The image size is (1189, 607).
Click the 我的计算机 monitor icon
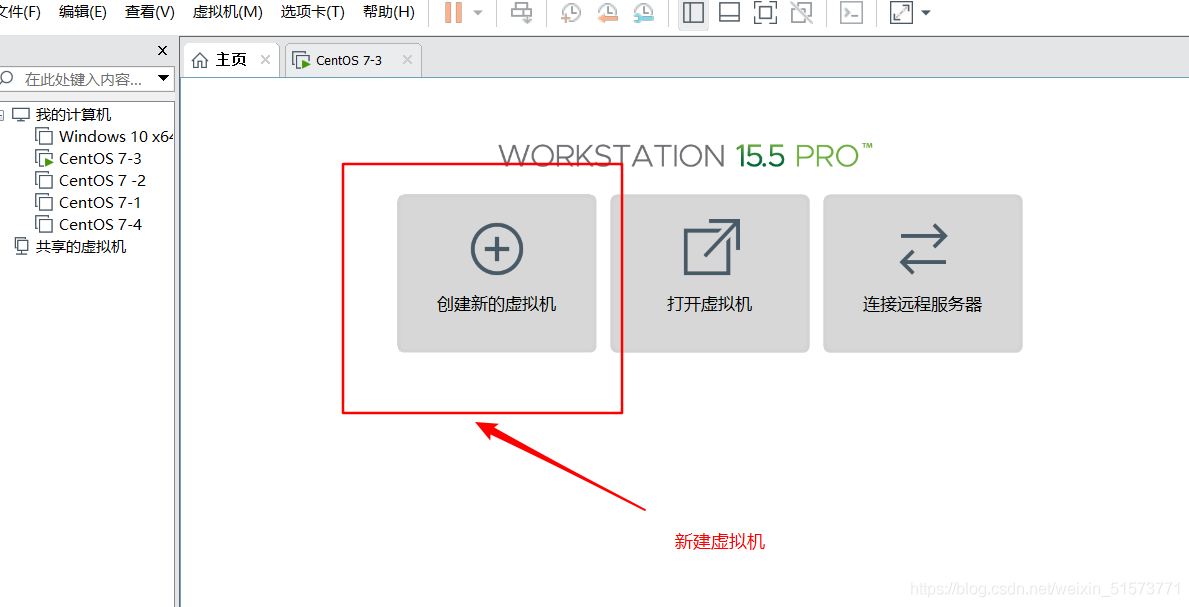point(21,115)
